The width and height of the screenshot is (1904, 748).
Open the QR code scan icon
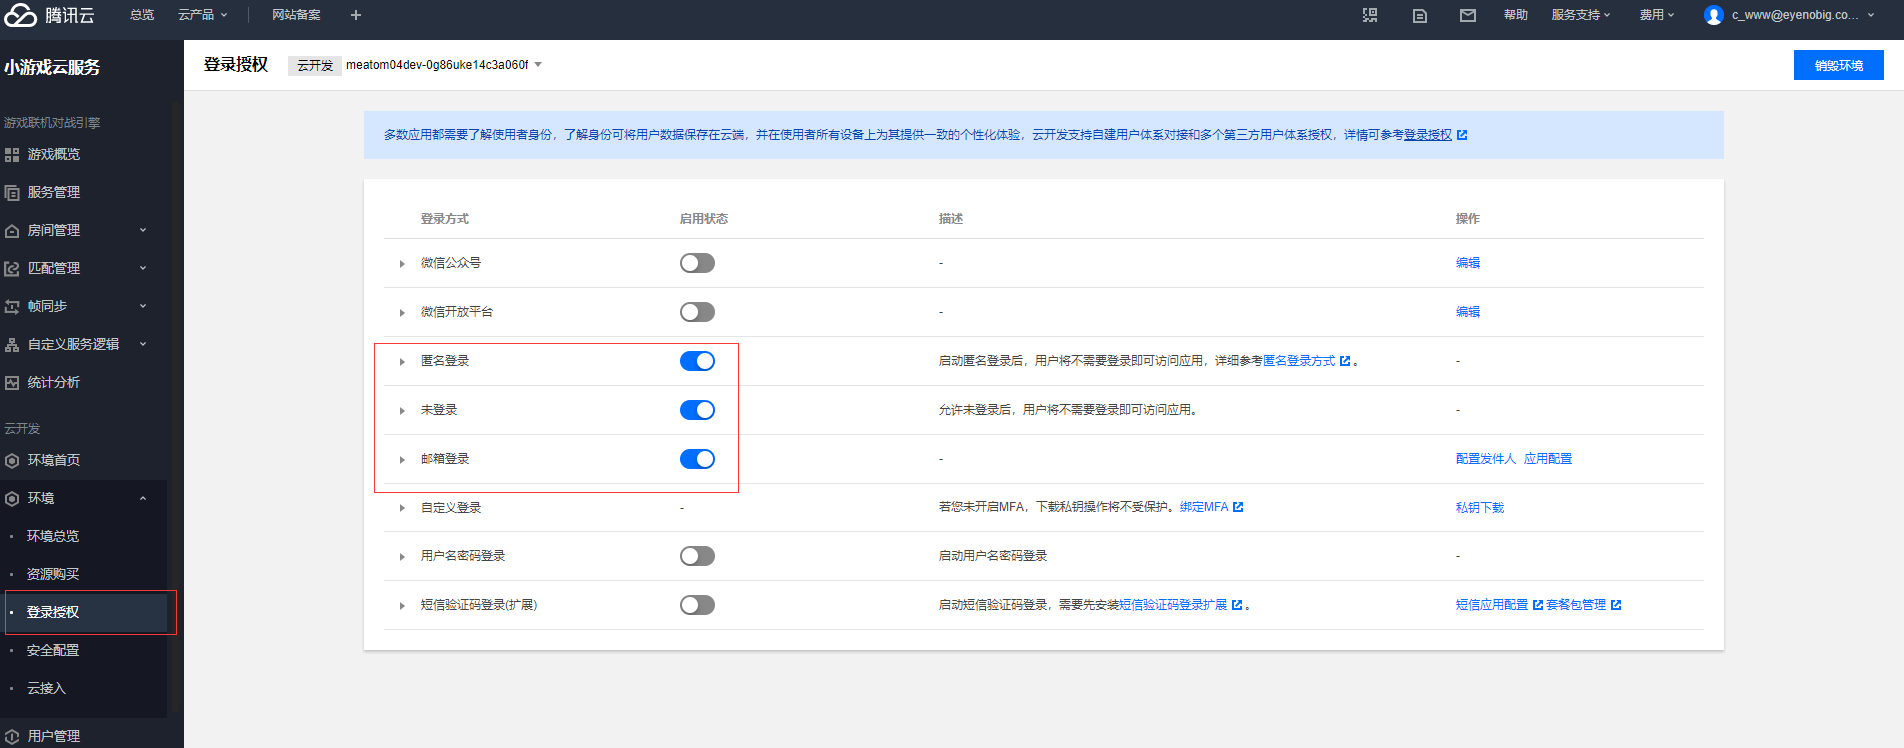click(1370, 15)
